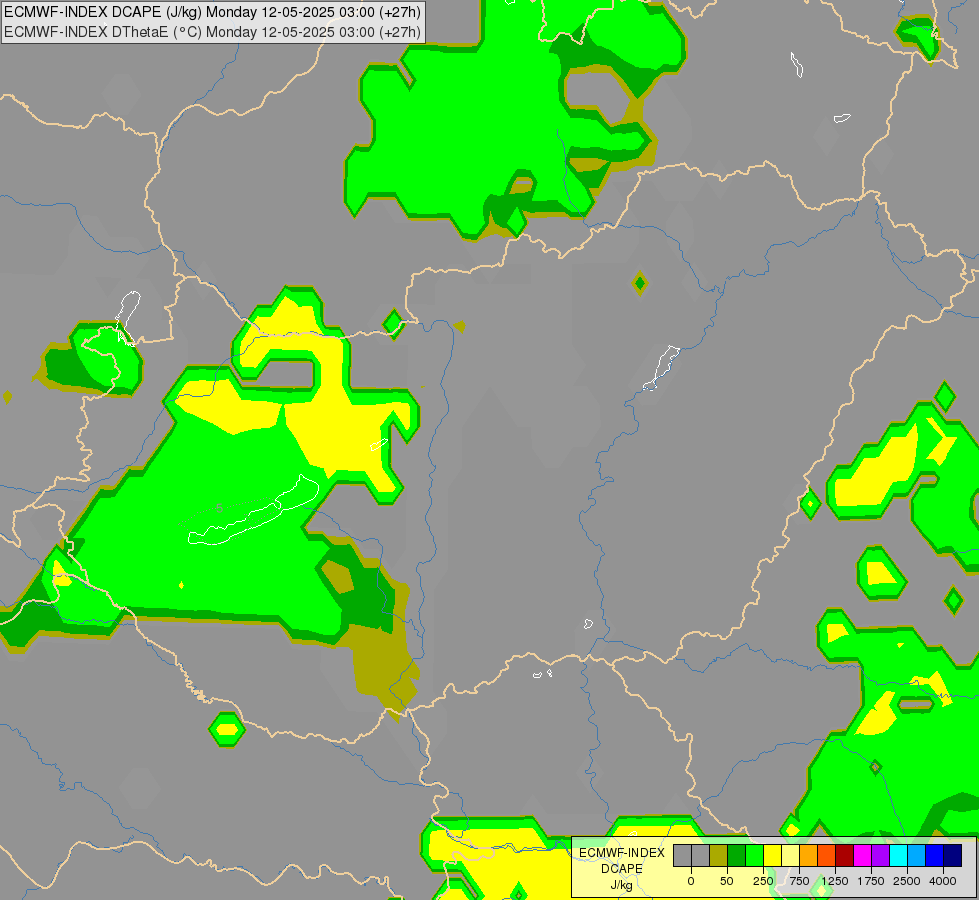This screenshot has height=900, width=979.
Task: Click the legend's ECMWF-INDEX label
Action: point(622,853)
